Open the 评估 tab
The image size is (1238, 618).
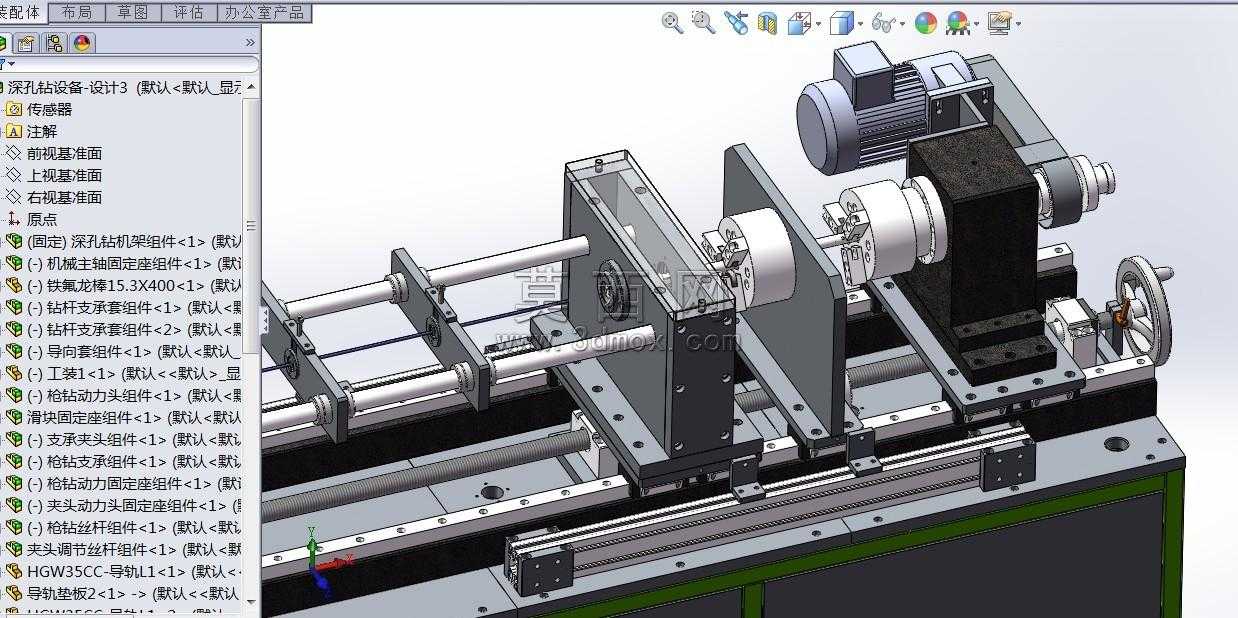tap(188, 12)
